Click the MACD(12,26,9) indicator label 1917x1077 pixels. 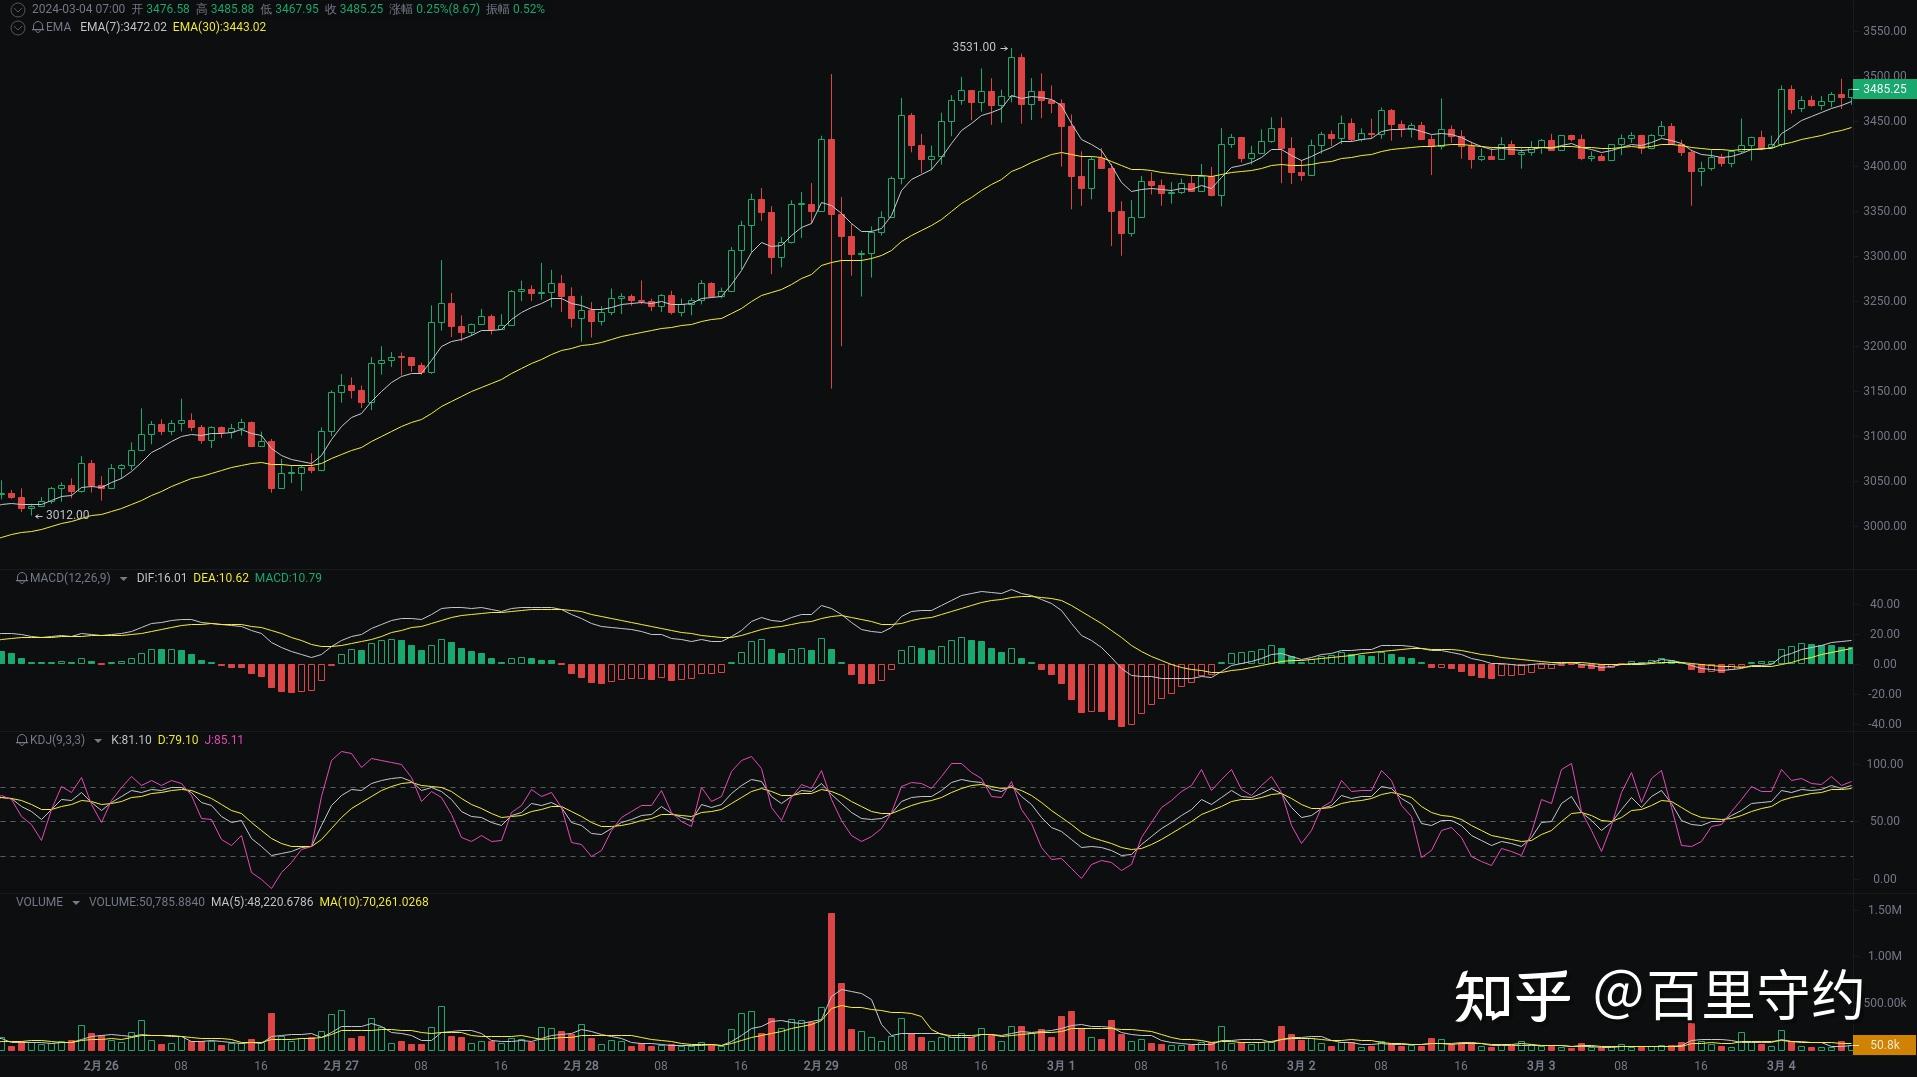(70, 578)
